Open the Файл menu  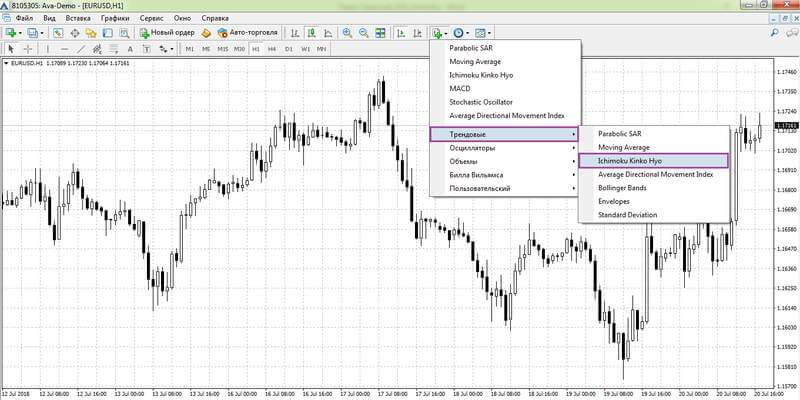click(24, 18)
